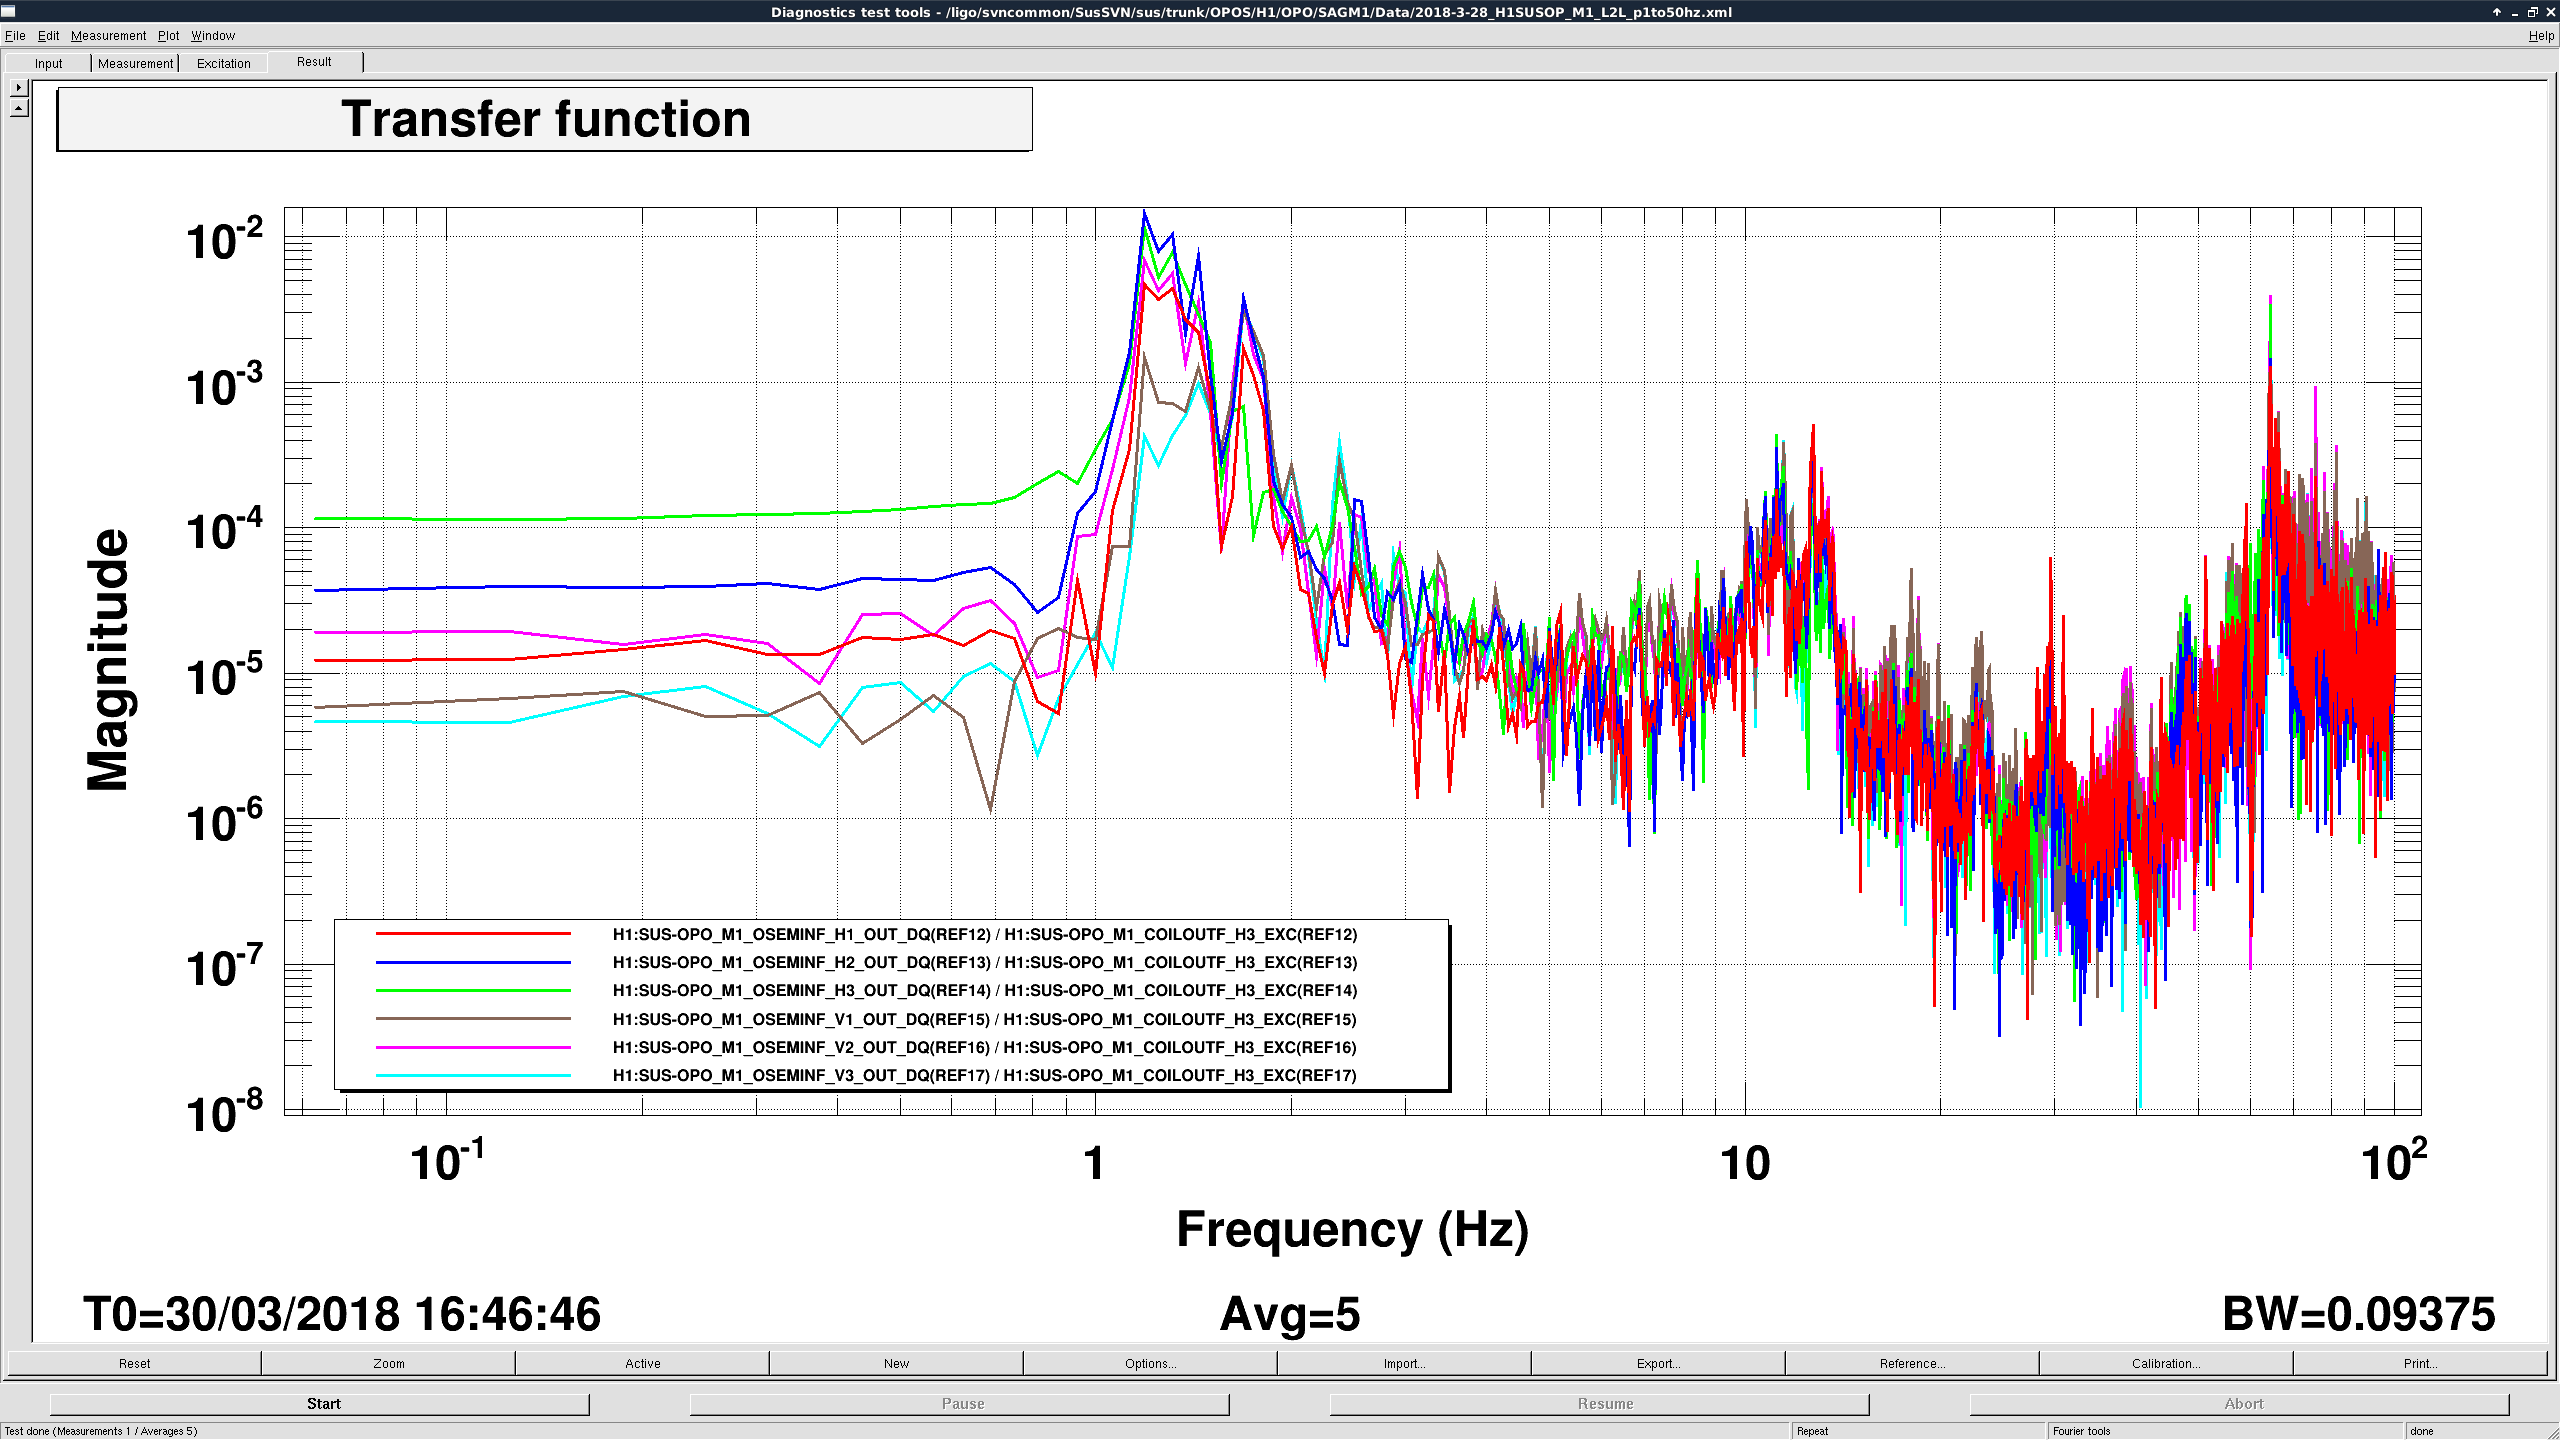This screenshot has height=1440, width=2560.
Task: Open the Plot menu
Action: tap(168, 35)
